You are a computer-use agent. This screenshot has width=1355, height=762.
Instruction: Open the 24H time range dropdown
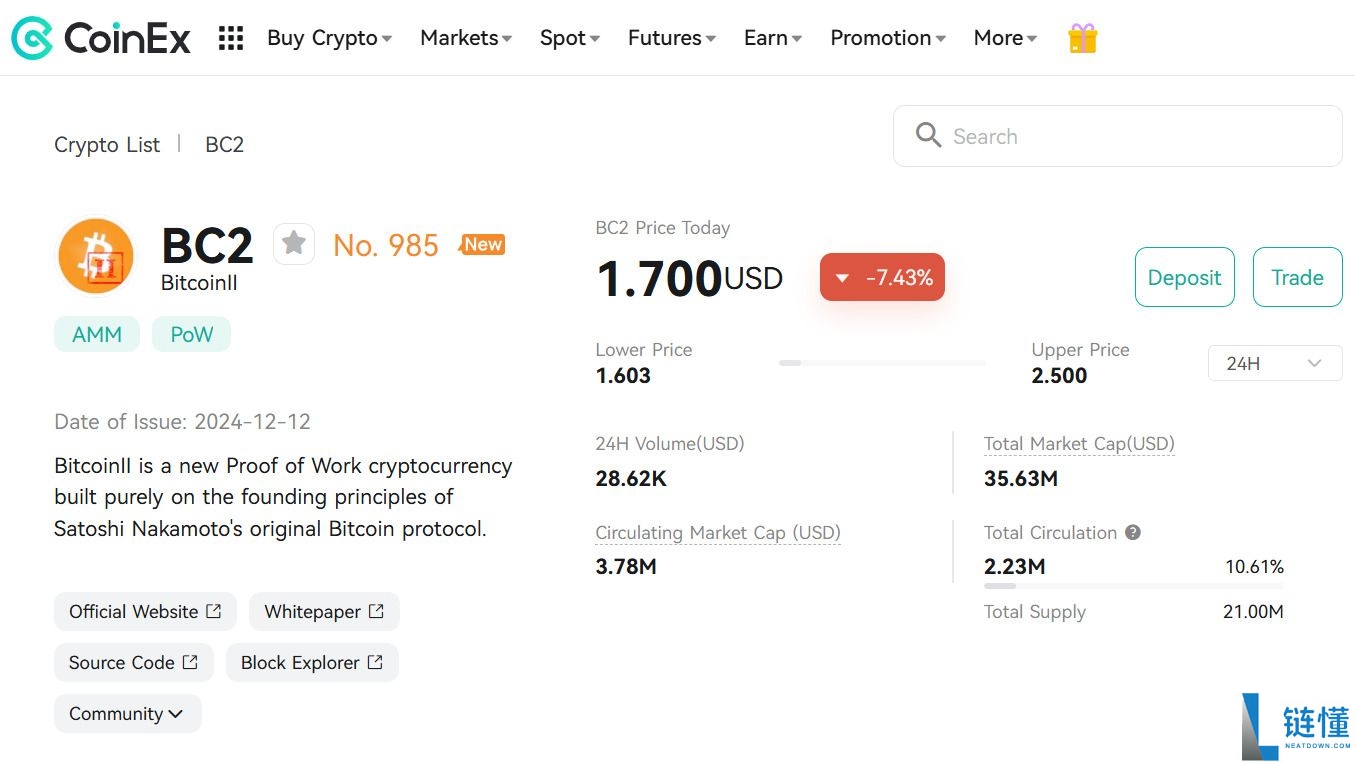[1275, 363]
